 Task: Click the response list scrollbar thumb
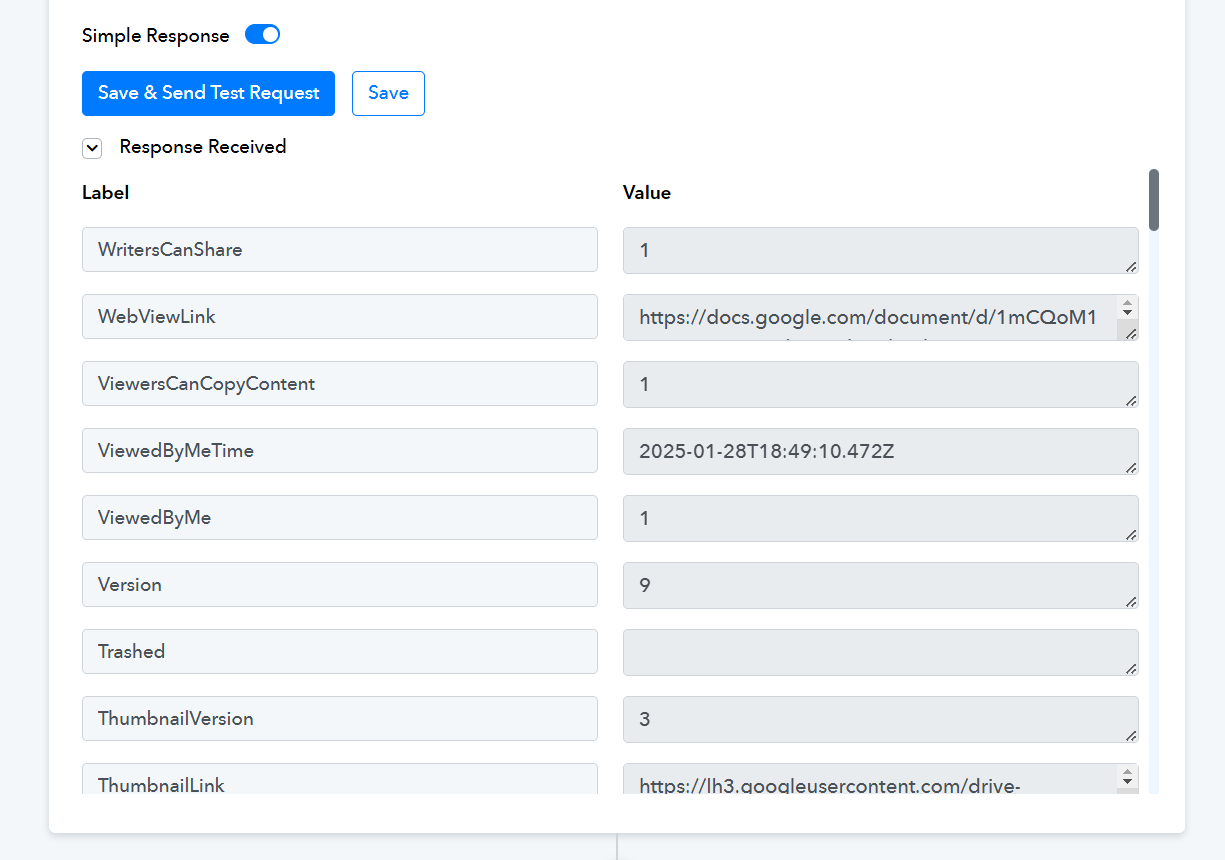(1154, 200)
